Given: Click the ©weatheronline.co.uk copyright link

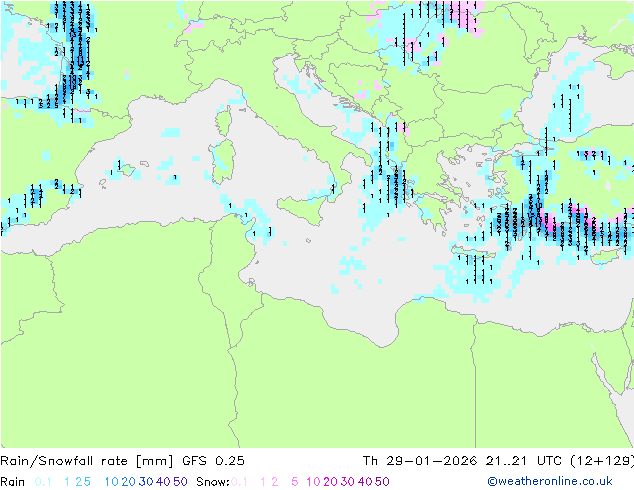Looking at the screenshot, I should [x=550, y=481].
